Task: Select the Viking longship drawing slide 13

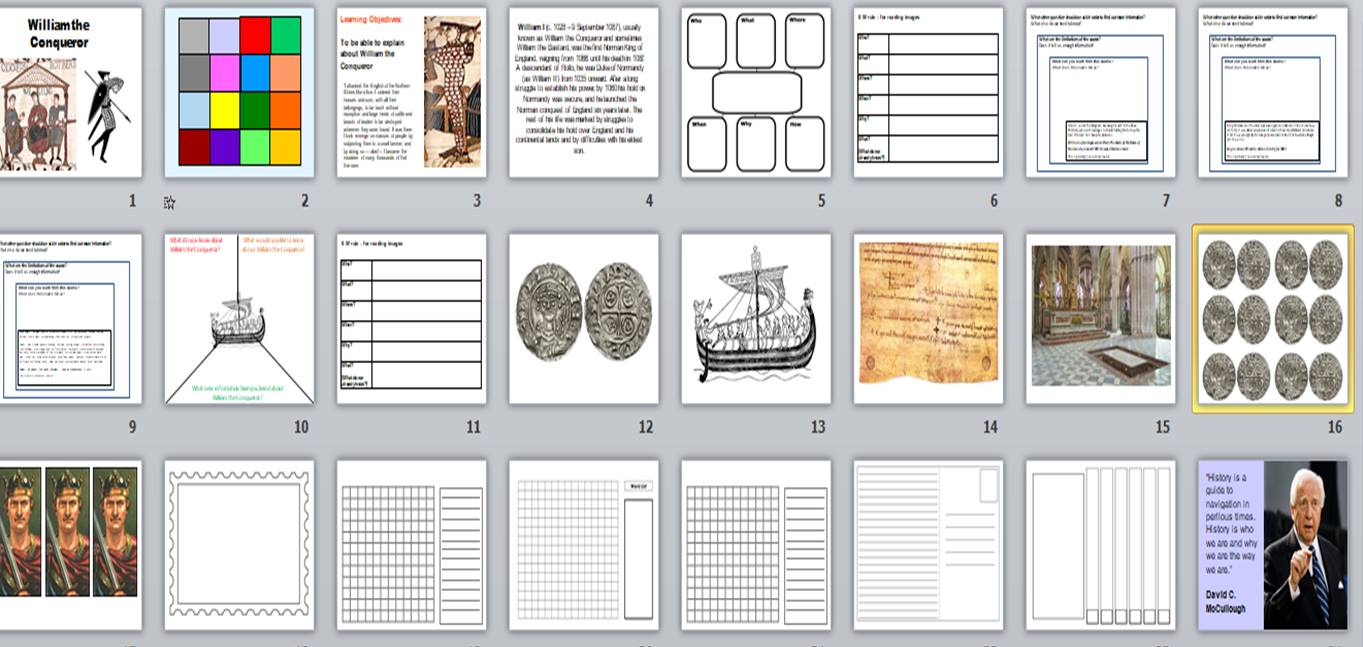Action: pyautogui.click(x=754, y=315)
